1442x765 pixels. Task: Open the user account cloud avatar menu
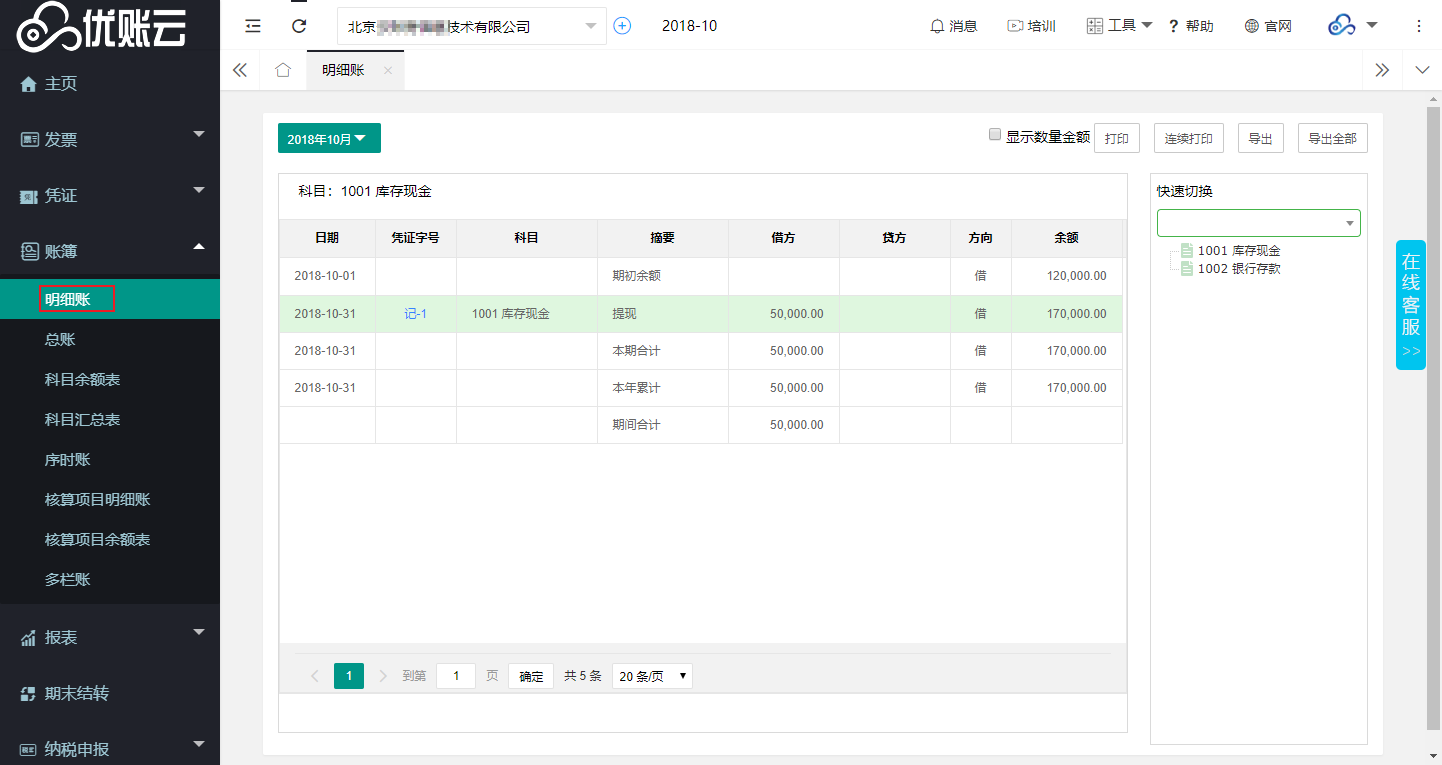pos(1353,26)
